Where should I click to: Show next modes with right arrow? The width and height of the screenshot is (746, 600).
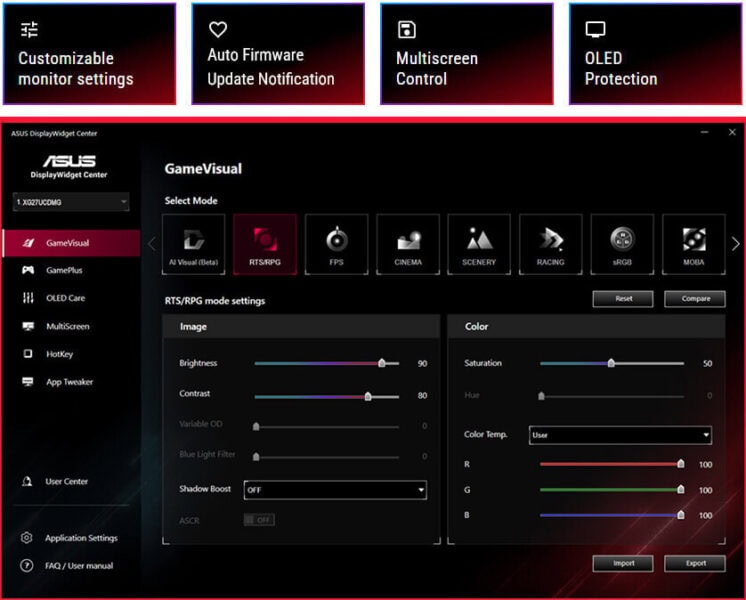click(x=736, y=244)
